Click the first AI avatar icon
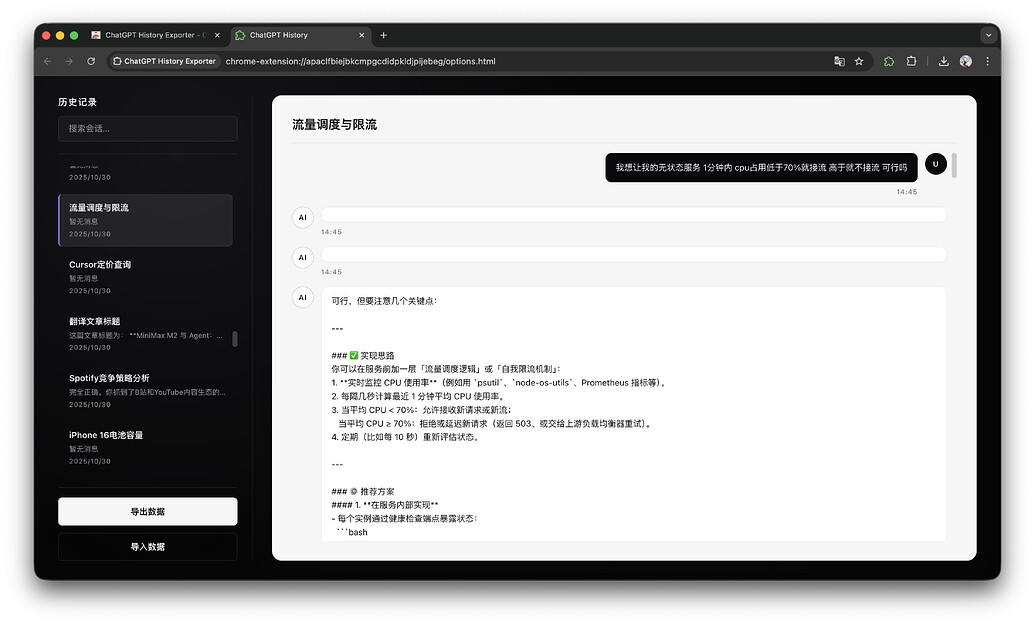Screen dimensions: 1035x624 [303, 217]
